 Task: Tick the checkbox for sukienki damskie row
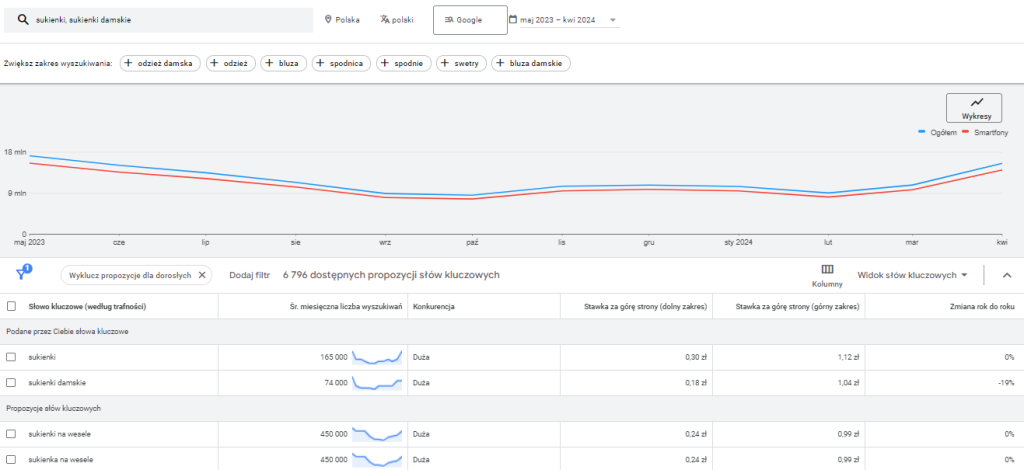[11, 383]
